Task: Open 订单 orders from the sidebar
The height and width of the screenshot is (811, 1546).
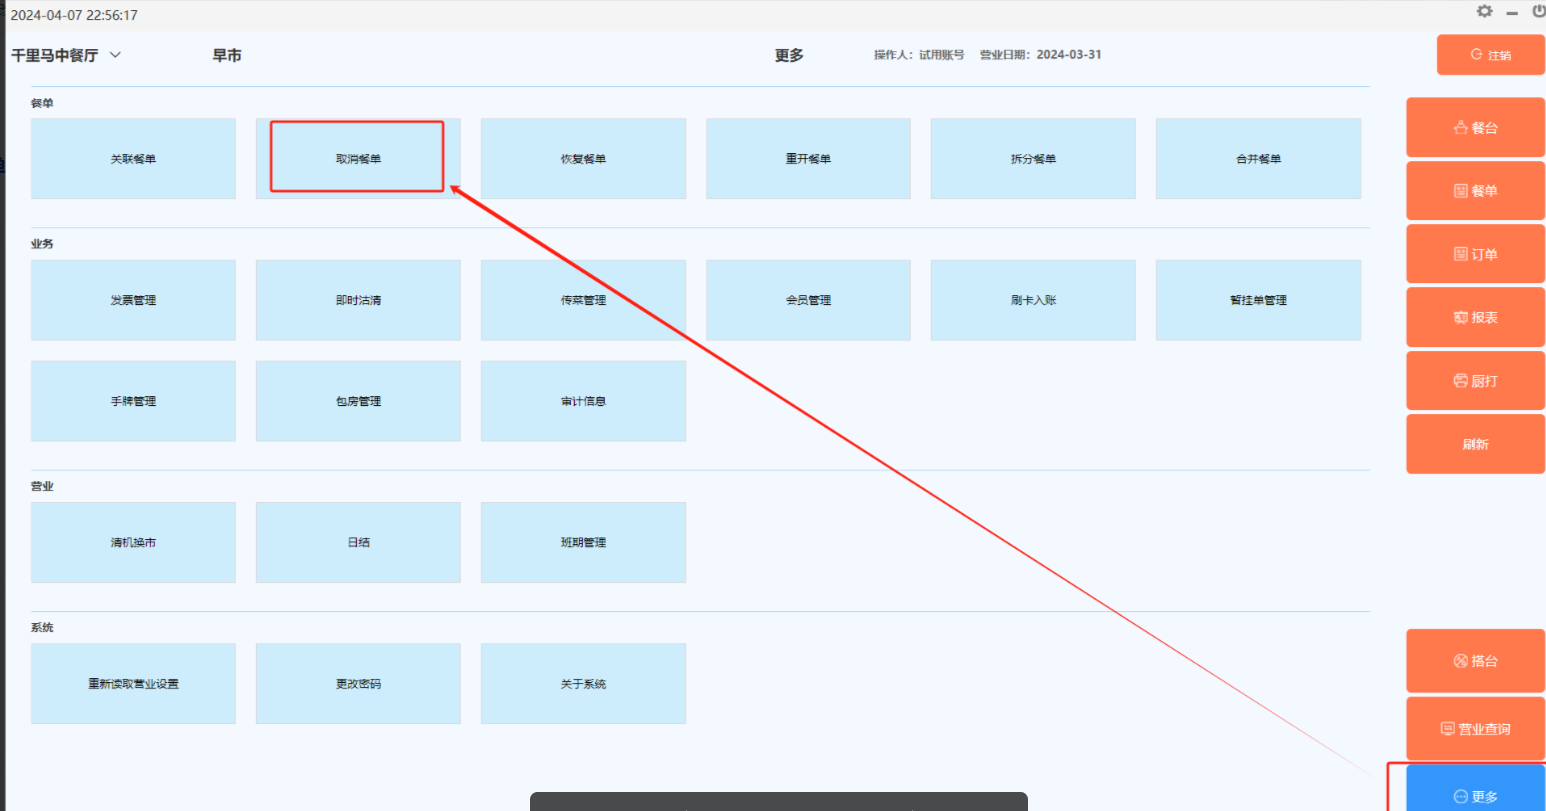Action: [x=1475, y=255]
